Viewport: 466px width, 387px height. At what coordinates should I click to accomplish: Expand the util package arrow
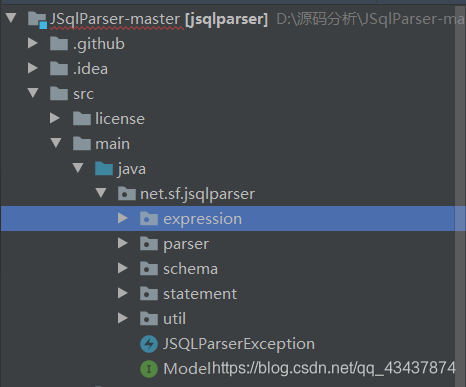pos(123,318)
